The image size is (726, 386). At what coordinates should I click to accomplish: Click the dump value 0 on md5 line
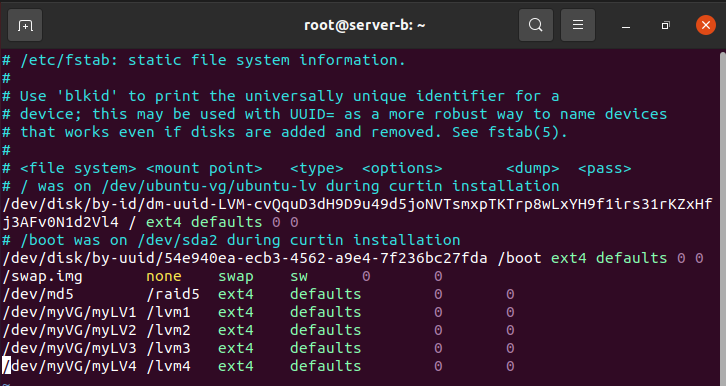438,294
